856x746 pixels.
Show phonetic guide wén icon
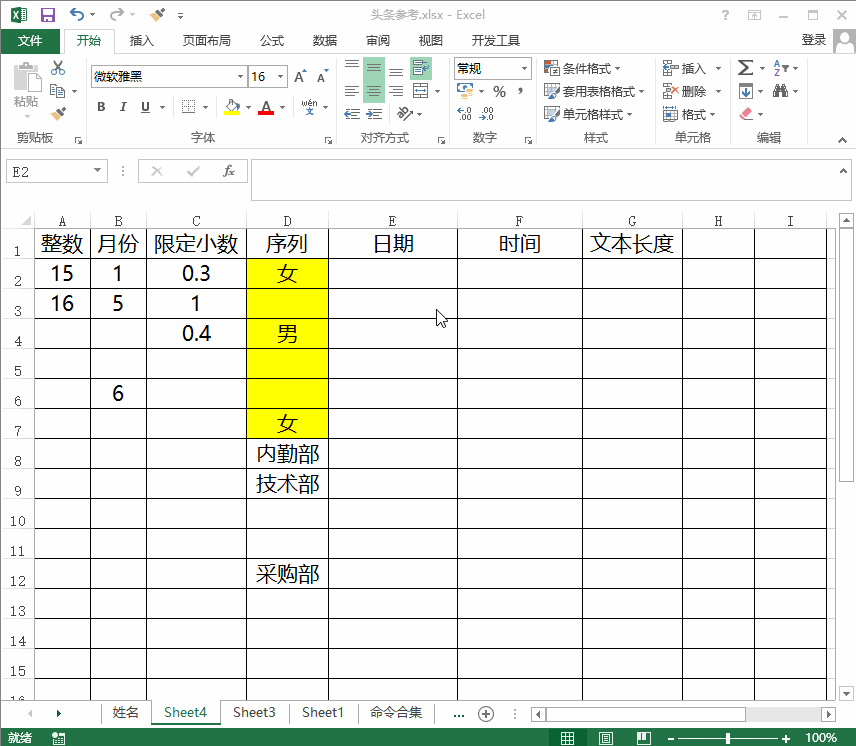coord(309,106)
